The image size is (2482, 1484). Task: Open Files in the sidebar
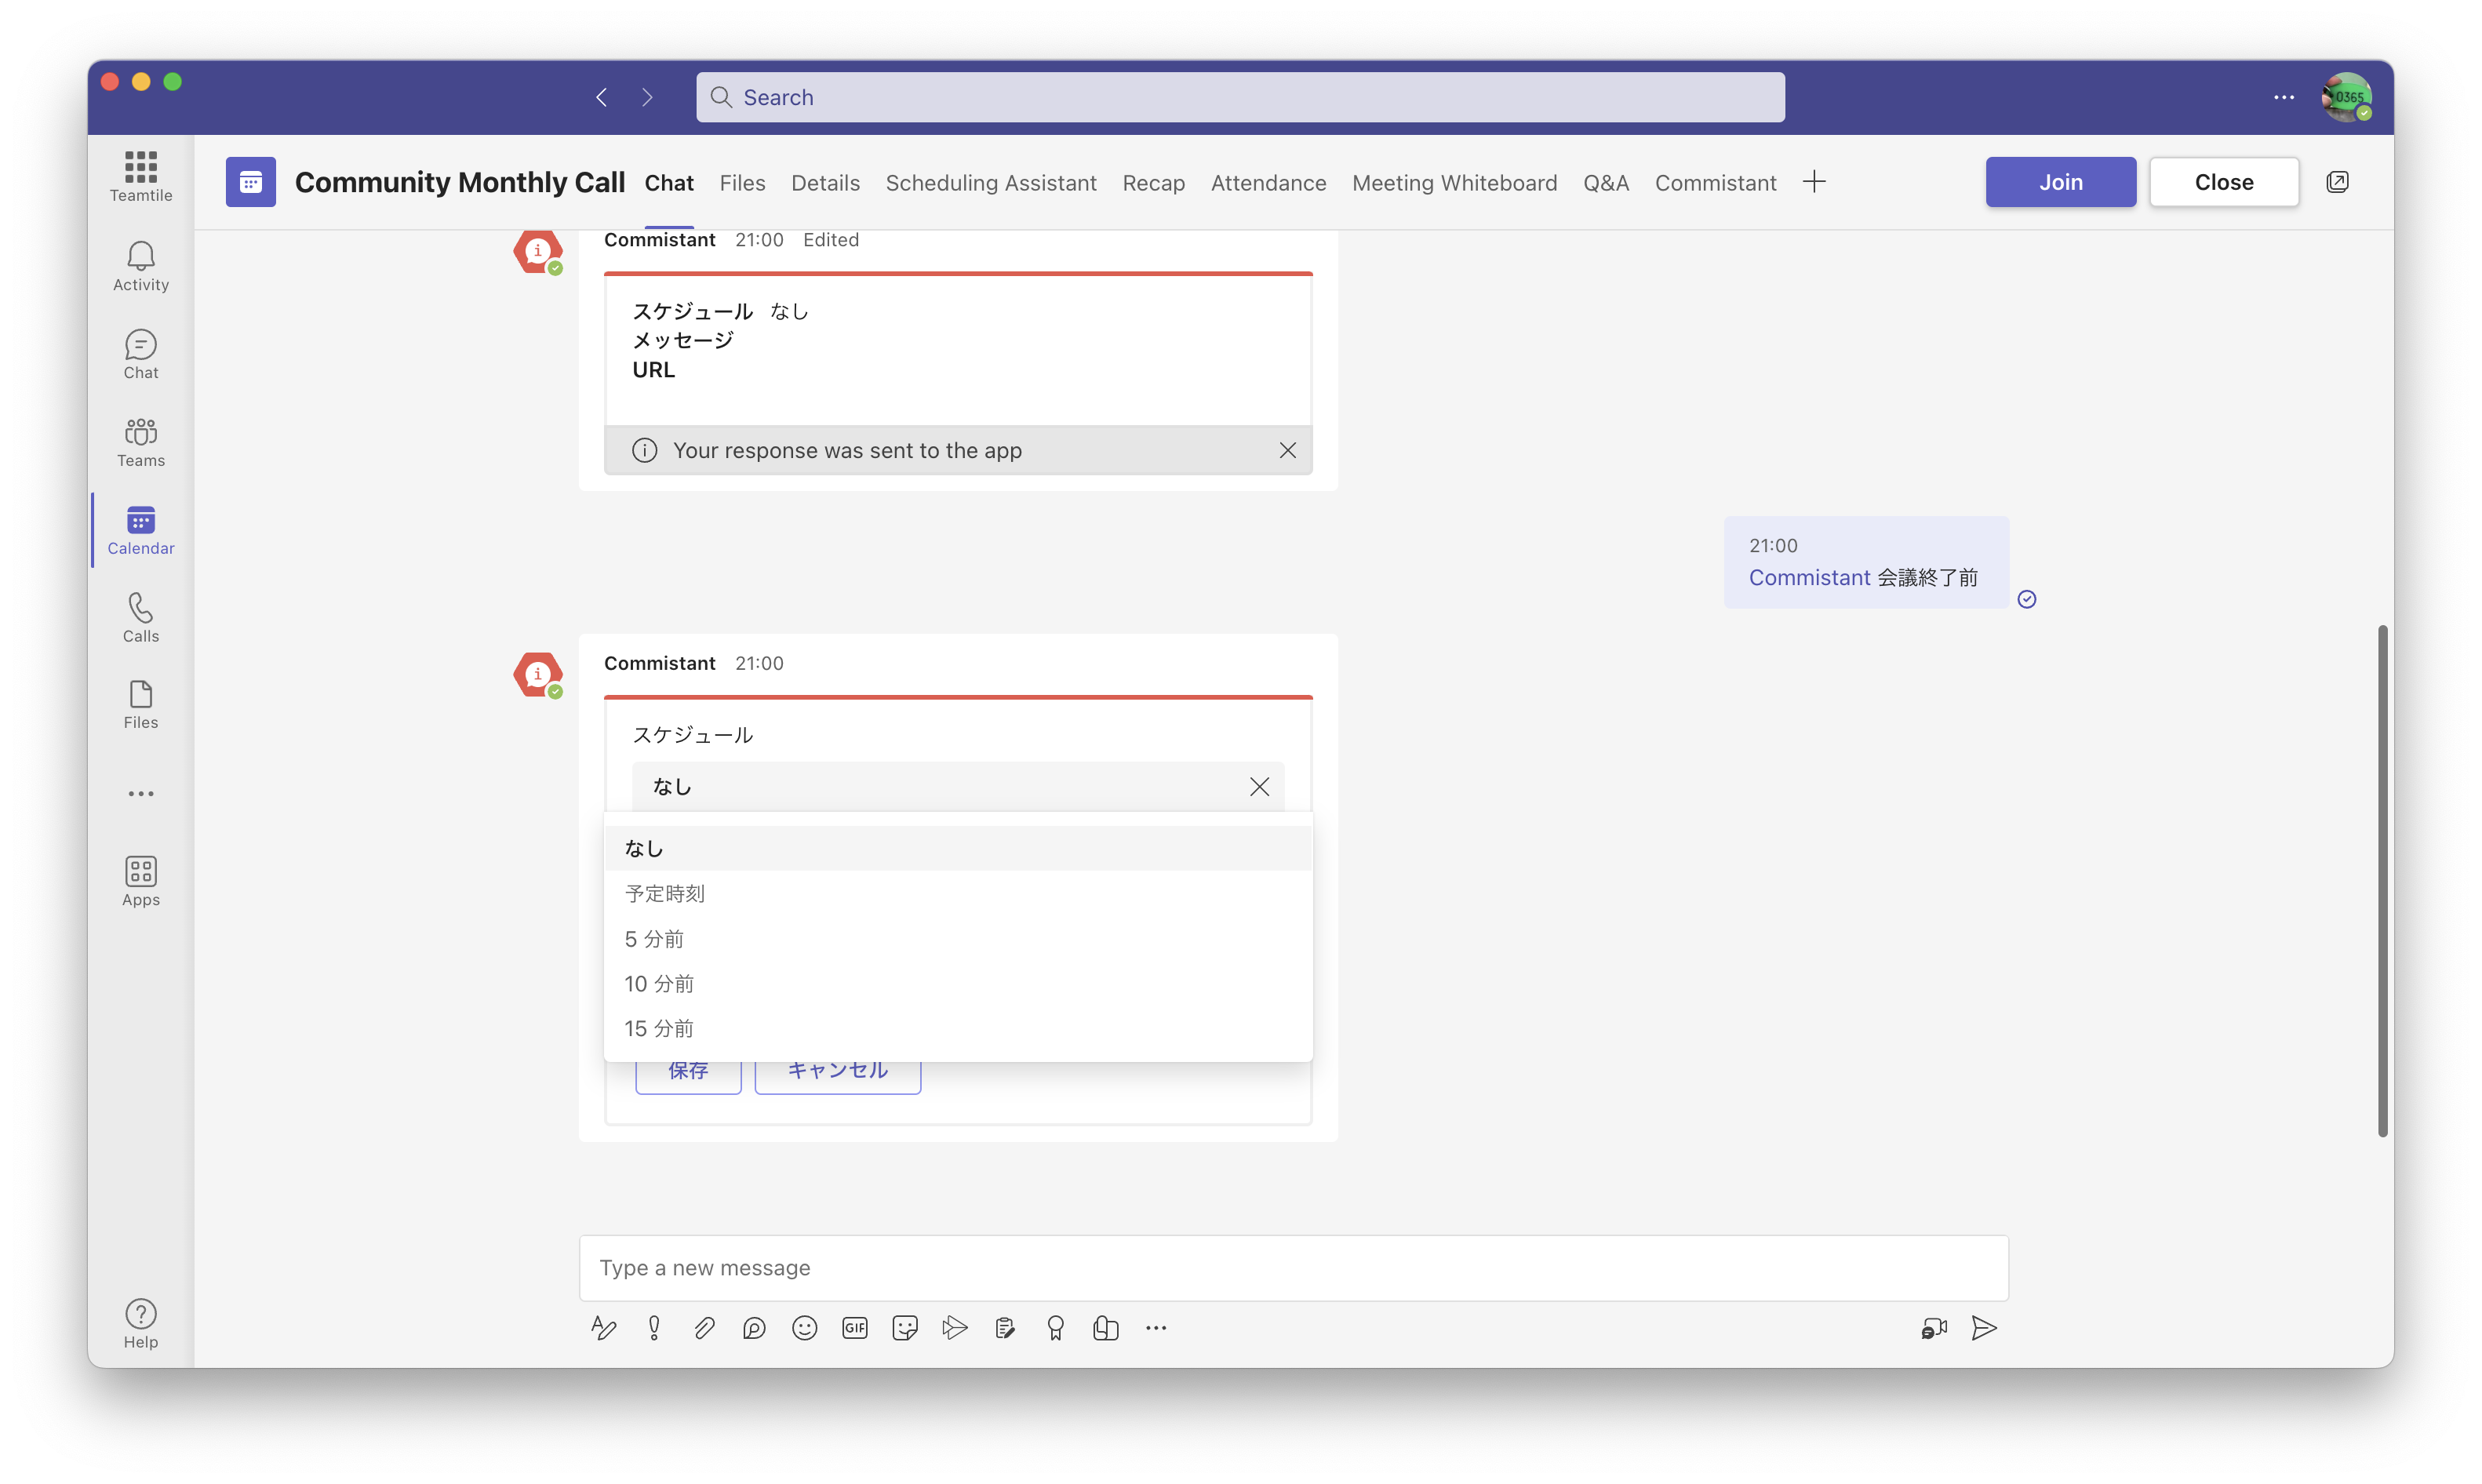coord(141,705)
